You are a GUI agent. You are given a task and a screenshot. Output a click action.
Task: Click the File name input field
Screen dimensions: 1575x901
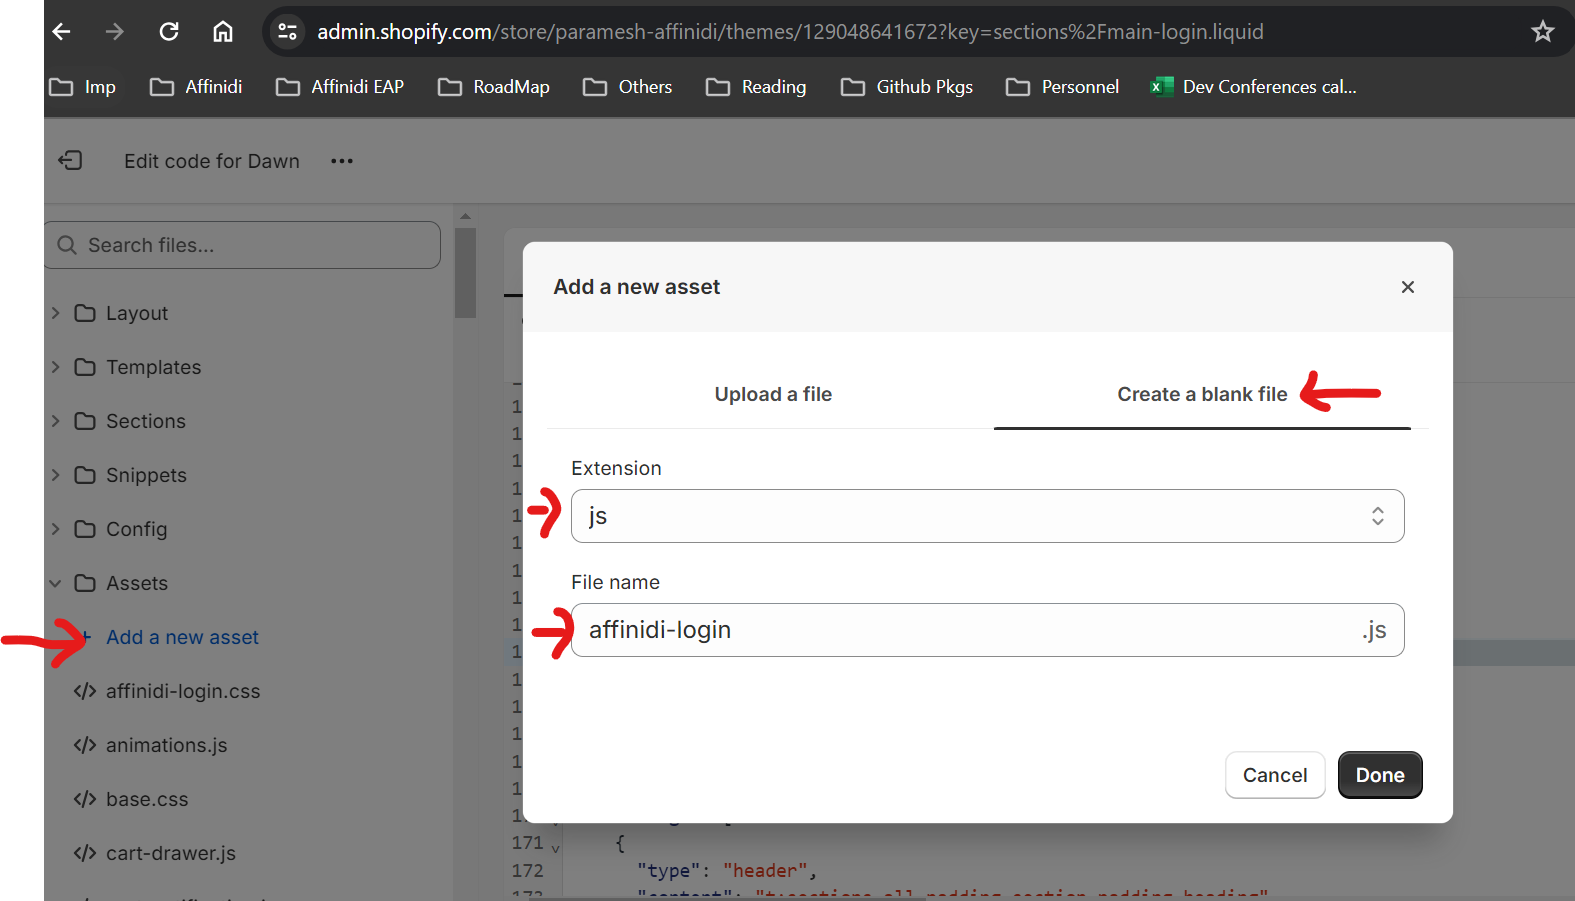point(988,630)
